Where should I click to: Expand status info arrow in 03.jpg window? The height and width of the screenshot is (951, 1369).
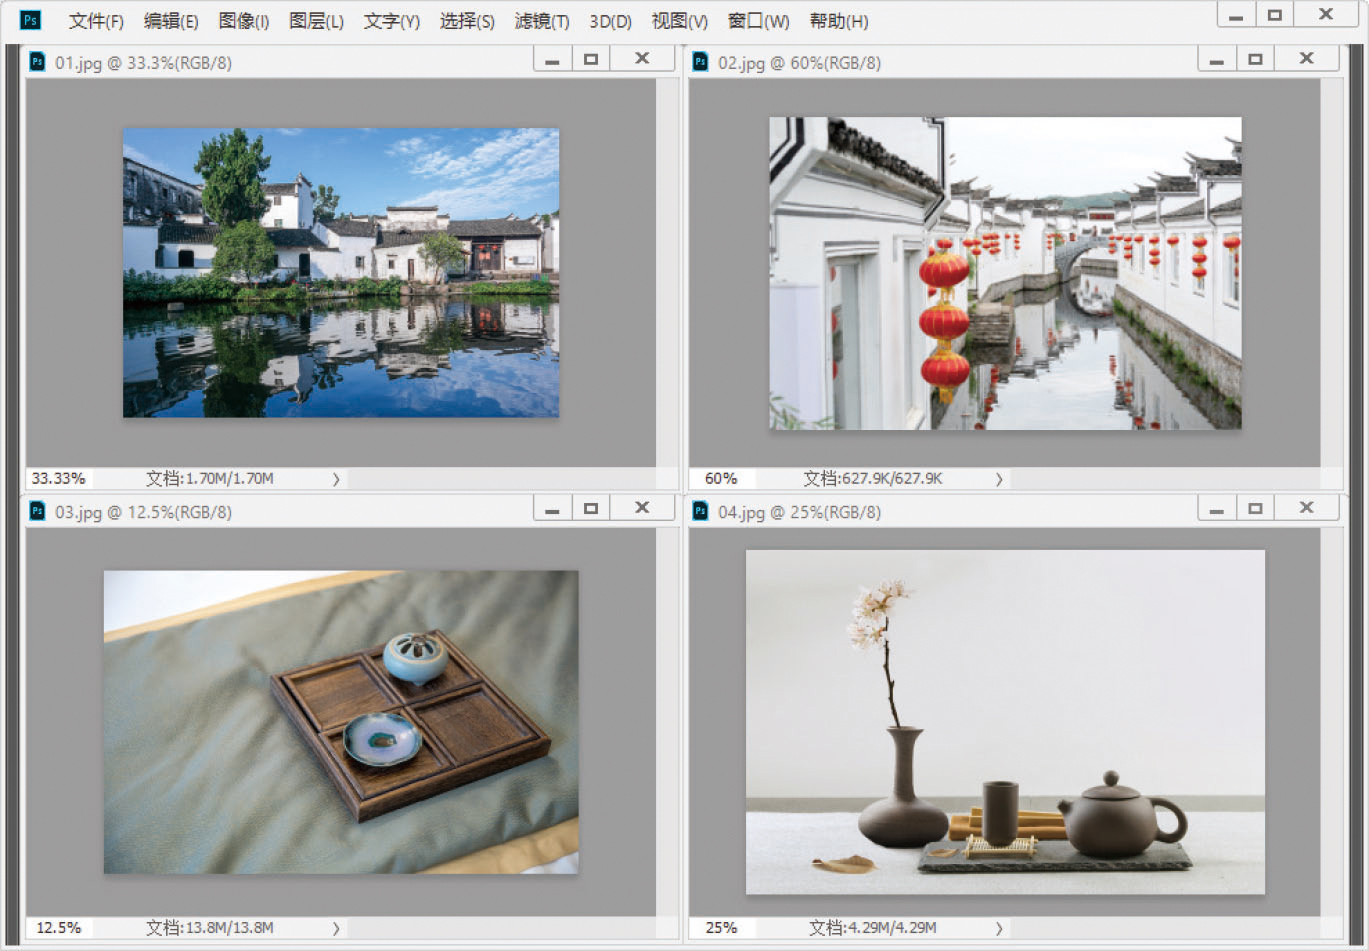coord(336,928)
